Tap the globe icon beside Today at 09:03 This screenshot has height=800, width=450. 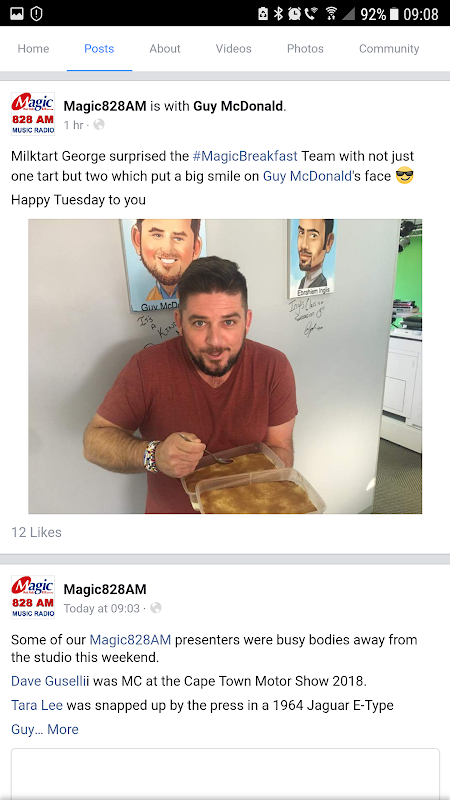(x=156, y=608)
